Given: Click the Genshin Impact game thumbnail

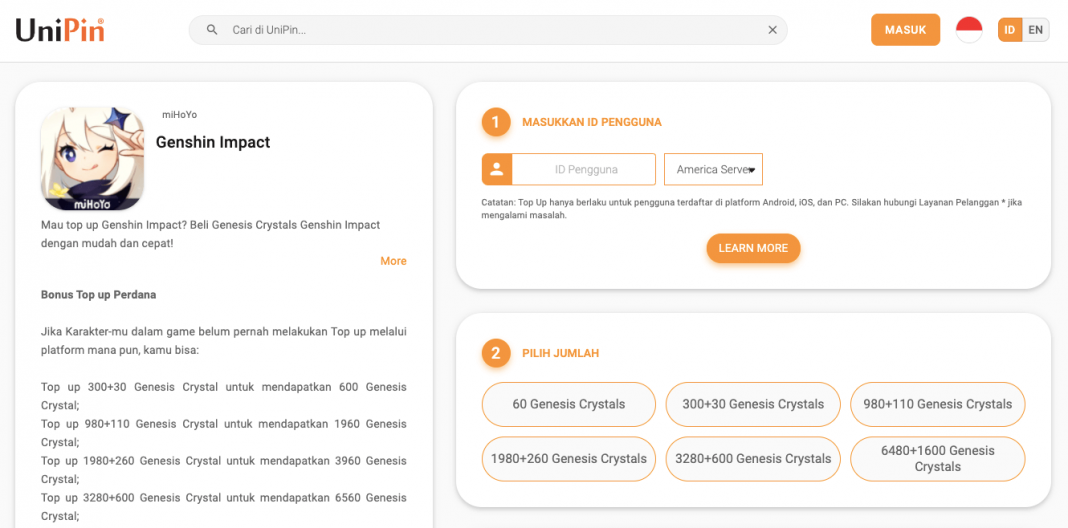Looking at the screenshot, I should (93, 158).
